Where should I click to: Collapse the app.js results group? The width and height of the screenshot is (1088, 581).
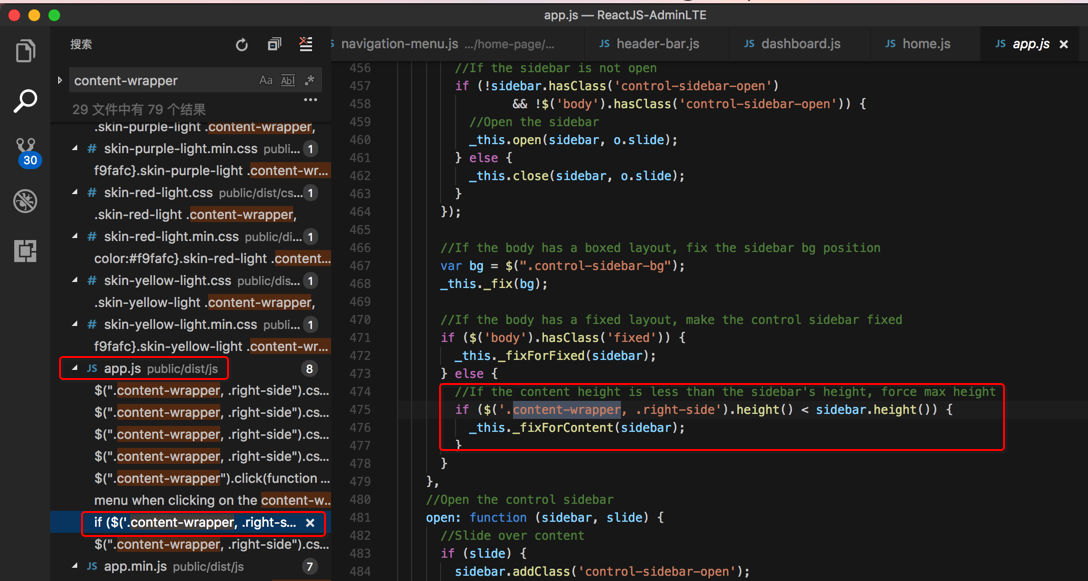[x=75, y=369]
